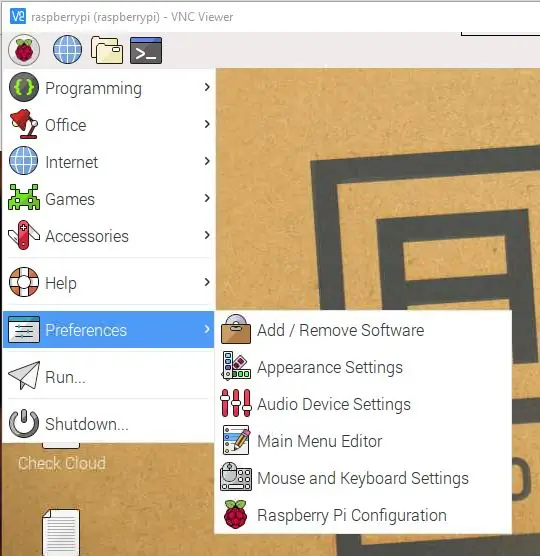Expand the Office submenu arrow
This screenshot has width=540, height=556.
click(x=207, y=124)
